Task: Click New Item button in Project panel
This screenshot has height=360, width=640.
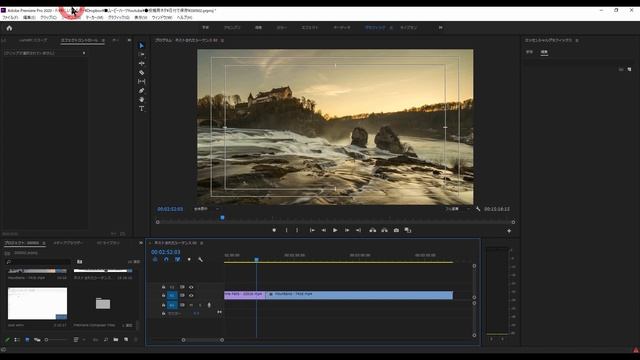Action: tap(126, 340)
